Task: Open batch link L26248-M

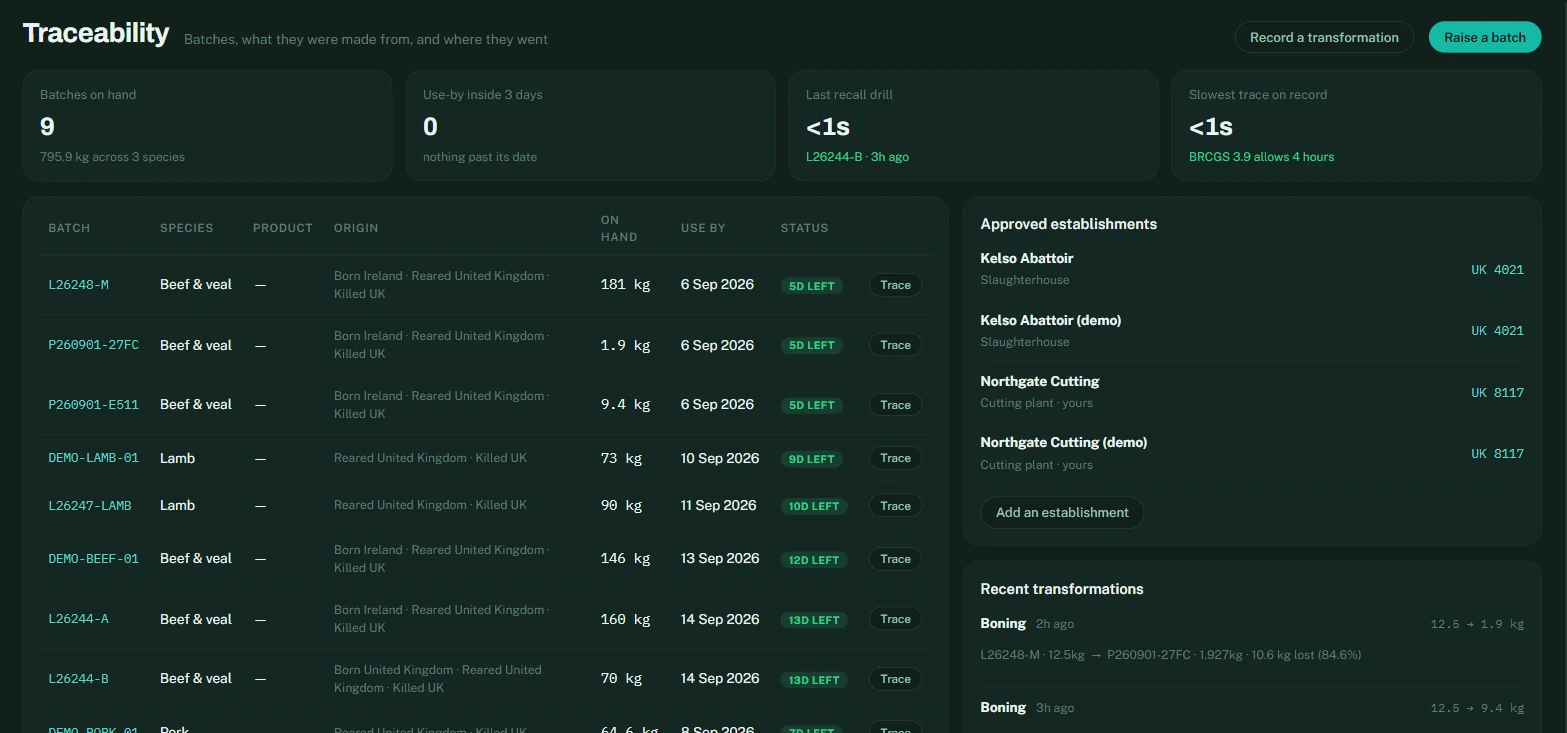Action: 78,285
